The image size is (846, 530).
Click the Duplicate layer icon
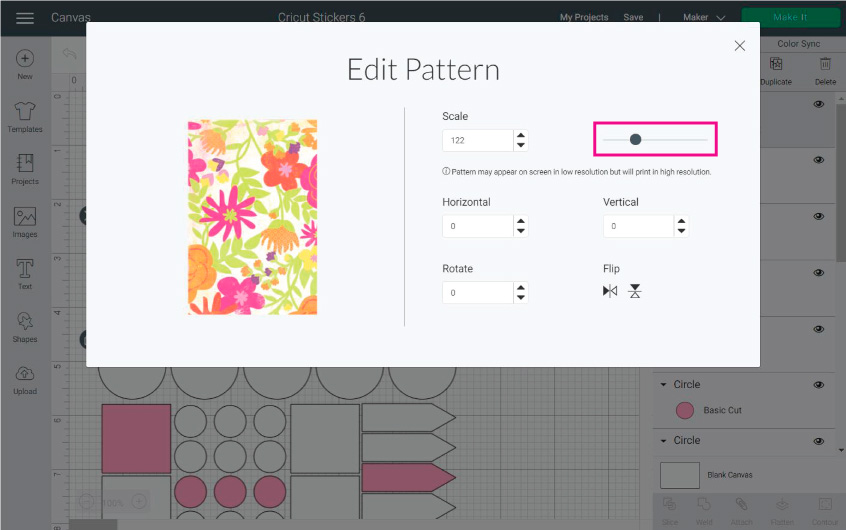pyautogui.click(x=776, y=64)
